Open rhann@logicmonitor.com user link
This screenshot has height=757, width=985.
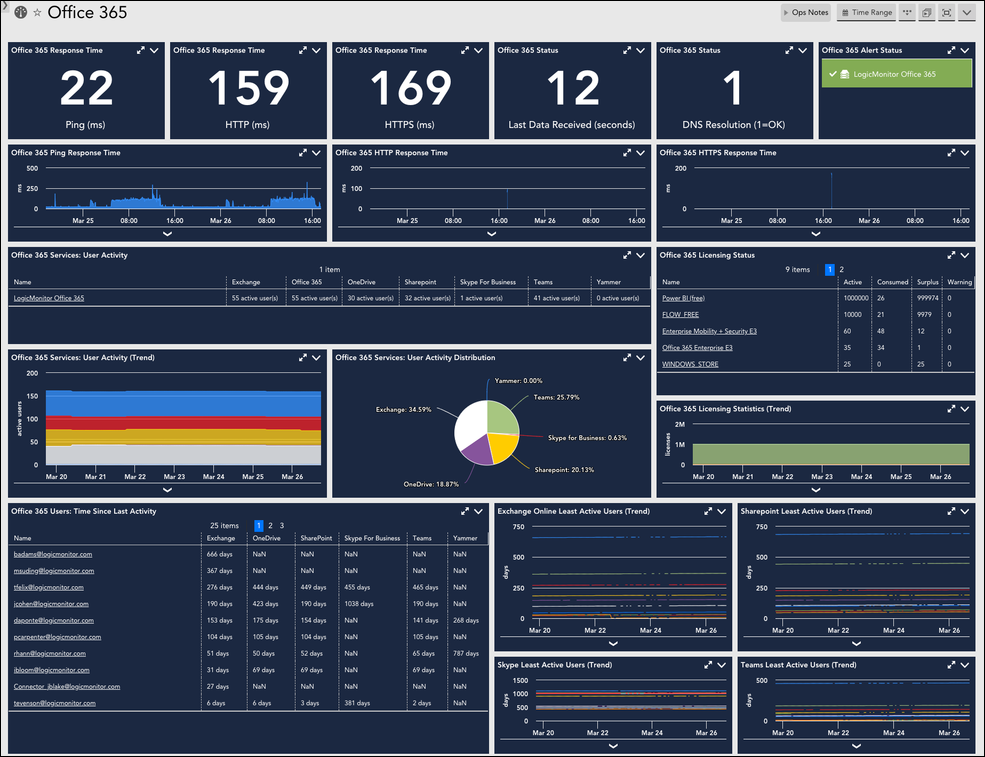point(50,653)
